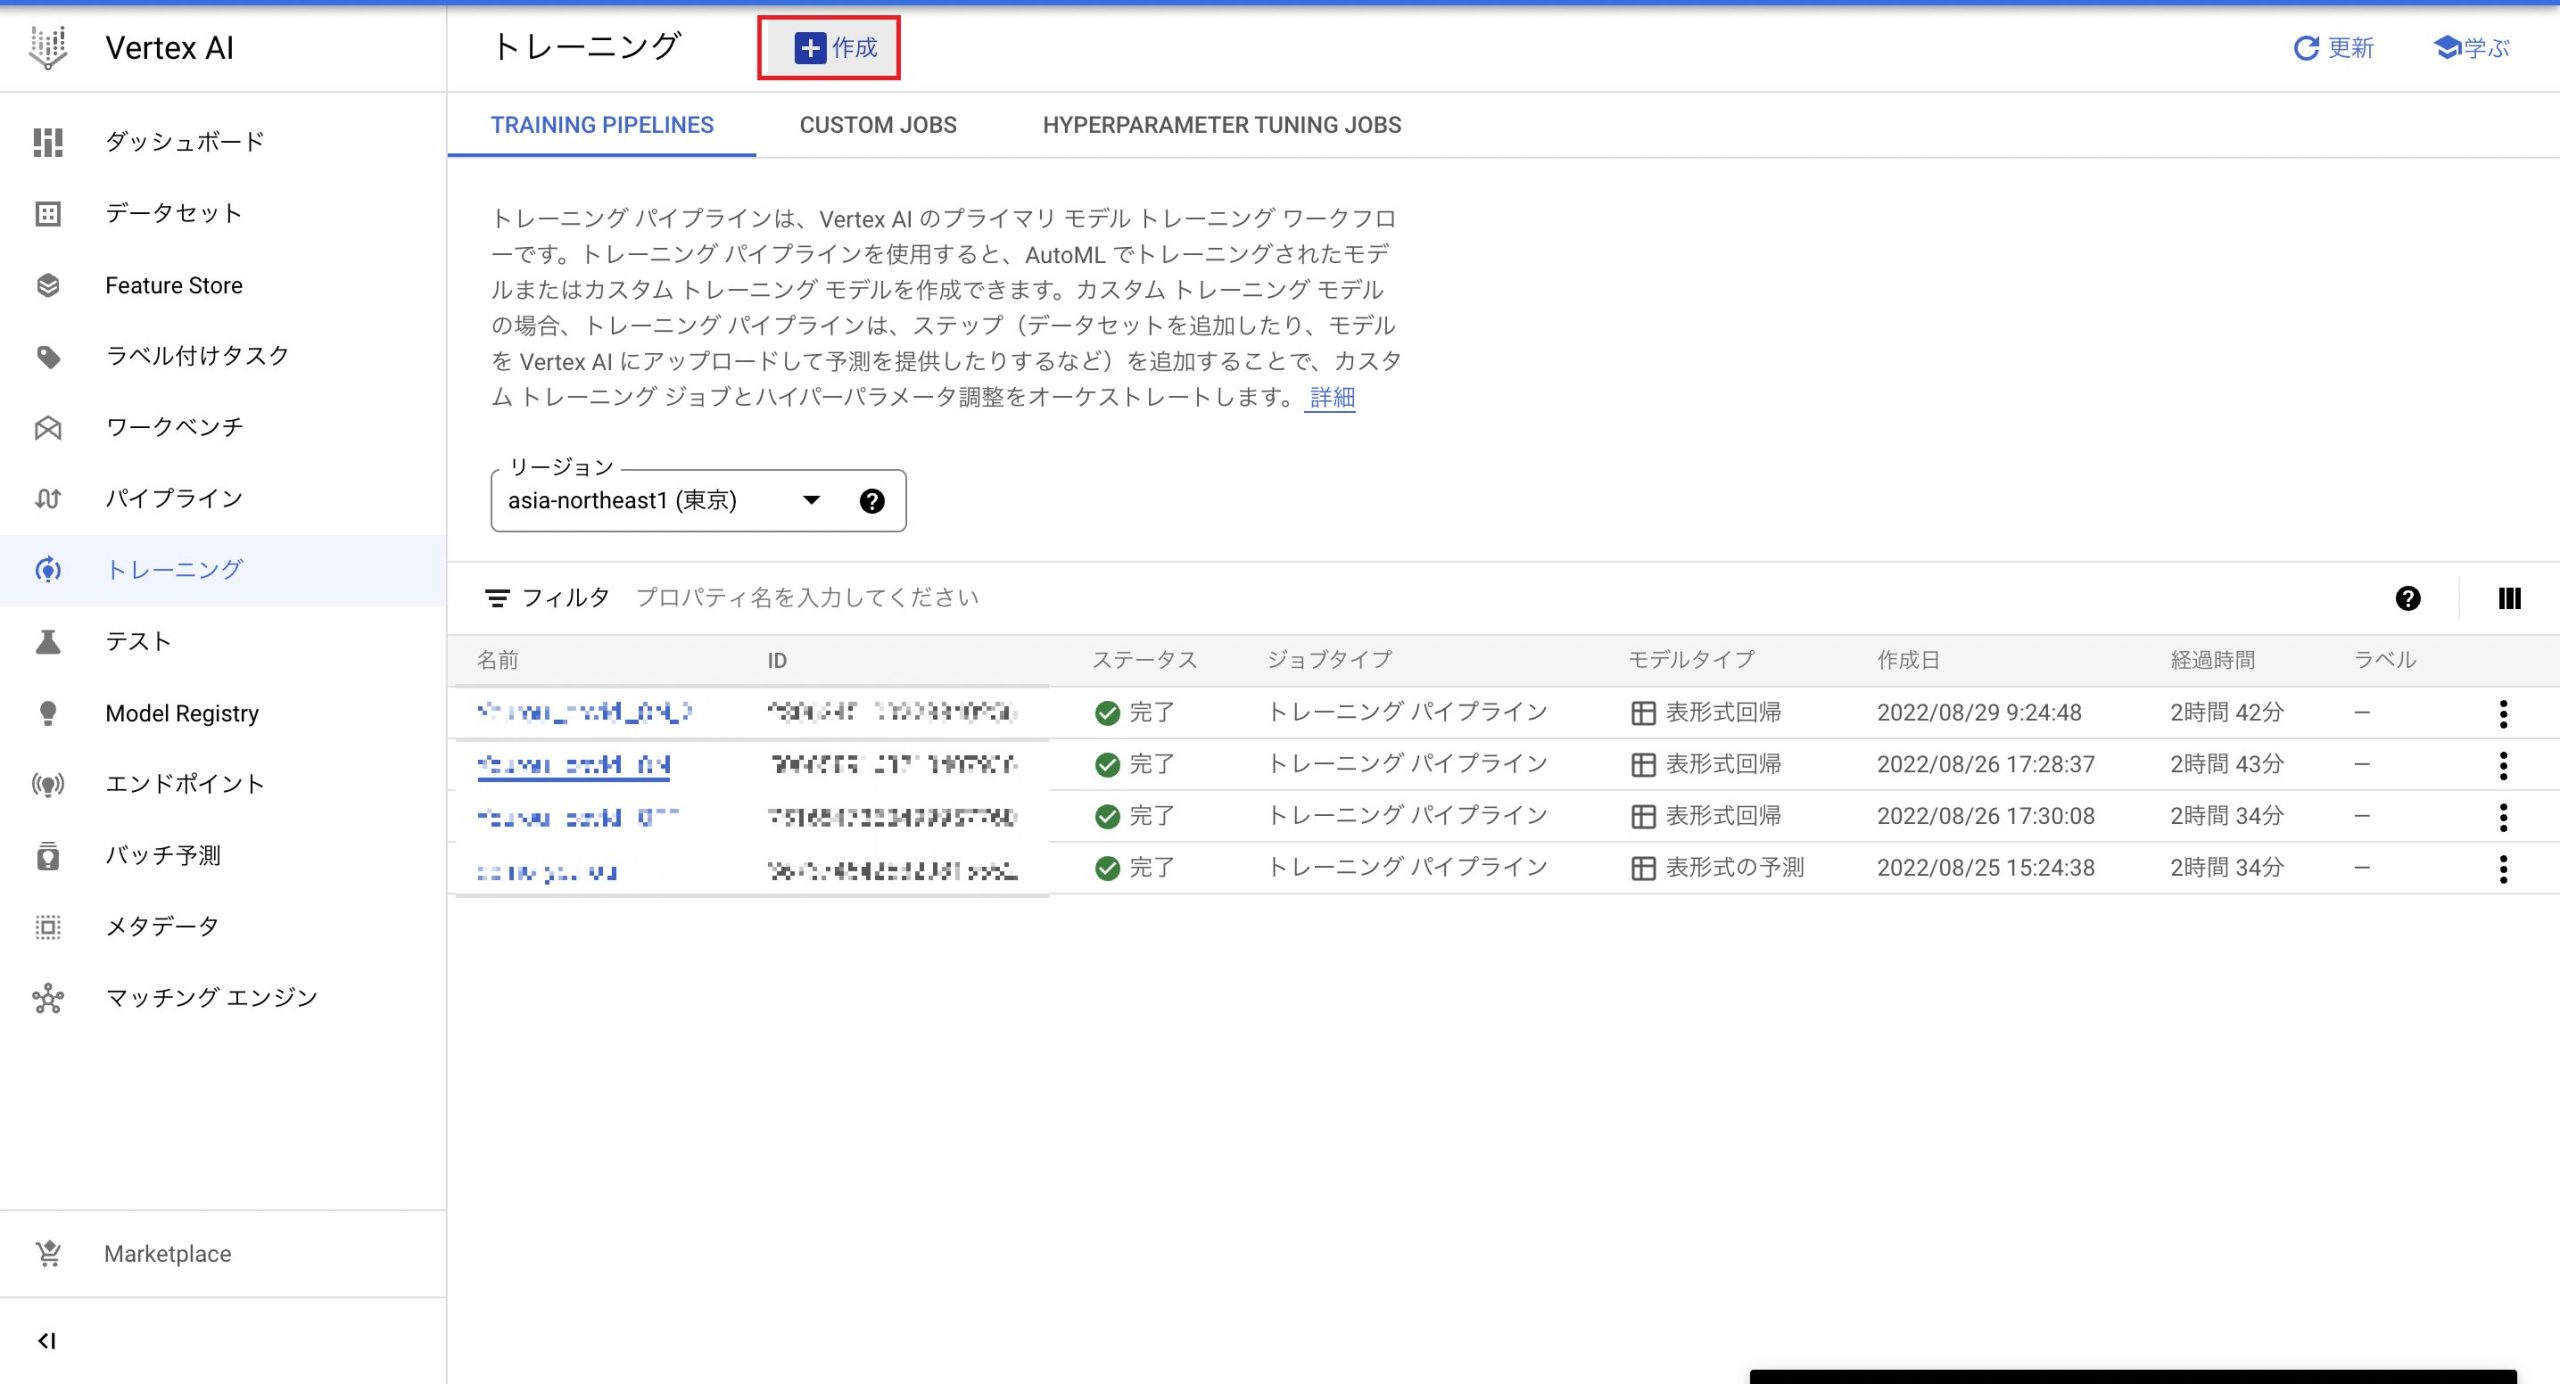This screenshot has height=1384, width=2560.
Task: Collapse the navigation sidebar with the arrow
Action: tap(47, 1340)
